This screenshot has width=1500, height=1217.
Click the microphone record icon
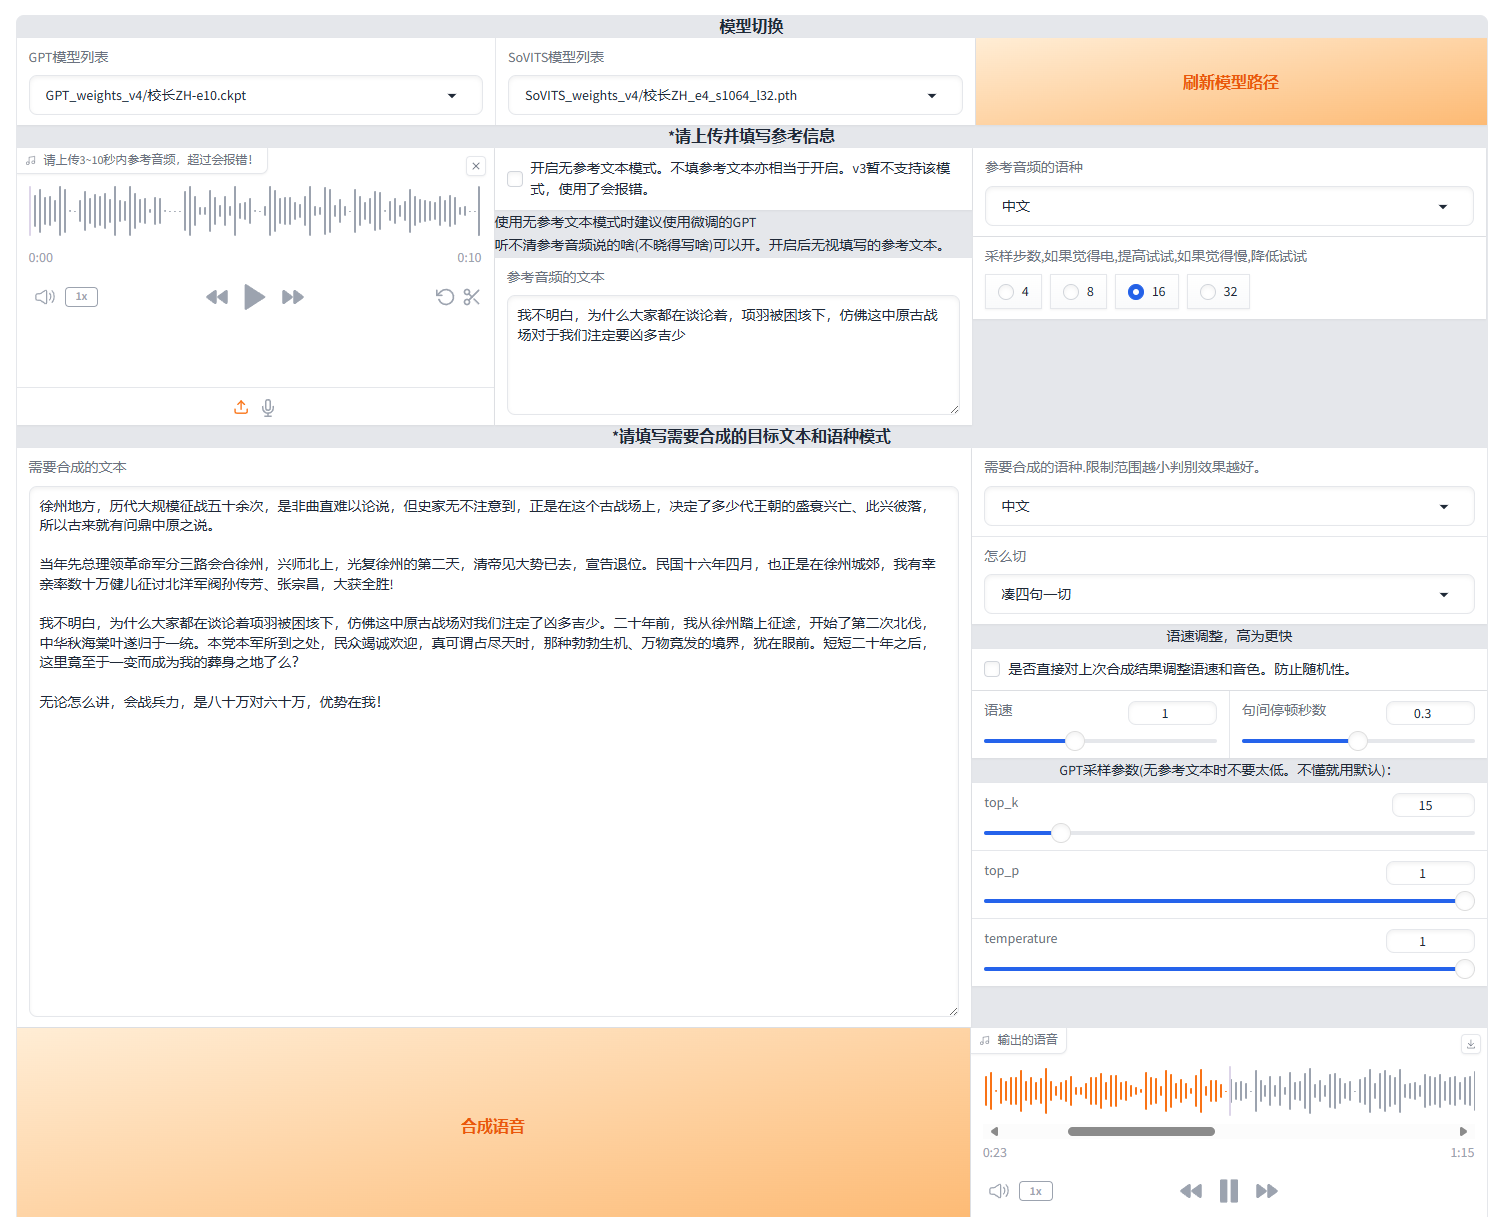click(x=268, y=407)
